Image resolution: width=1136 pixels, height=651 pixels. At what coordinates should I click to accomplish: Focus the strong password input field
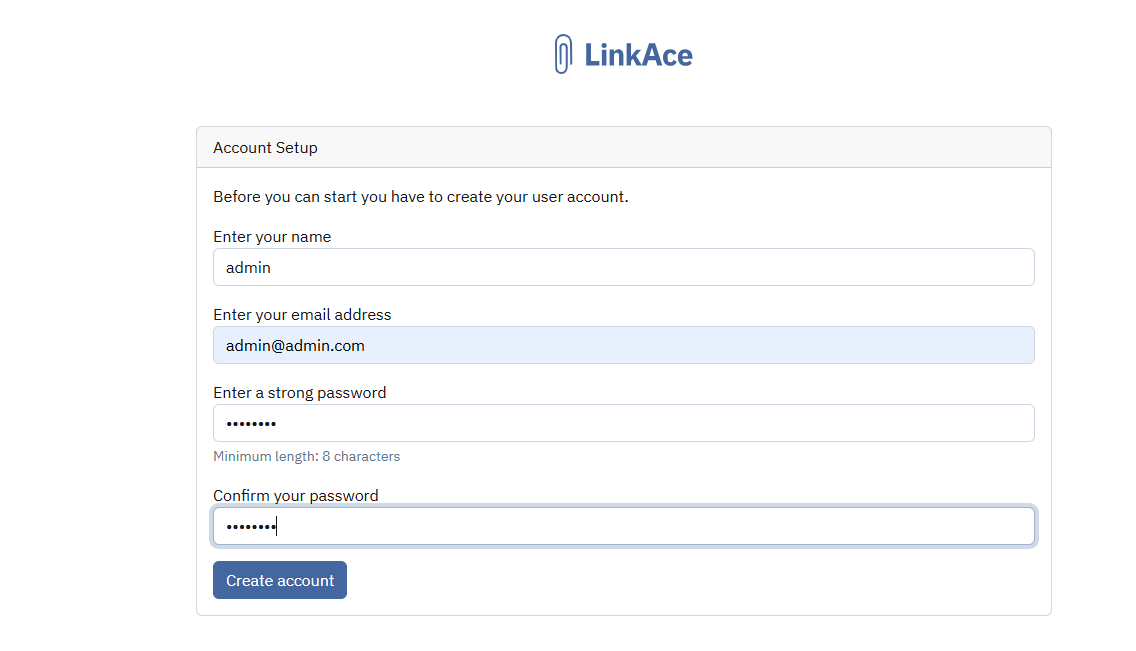[624, 423]
